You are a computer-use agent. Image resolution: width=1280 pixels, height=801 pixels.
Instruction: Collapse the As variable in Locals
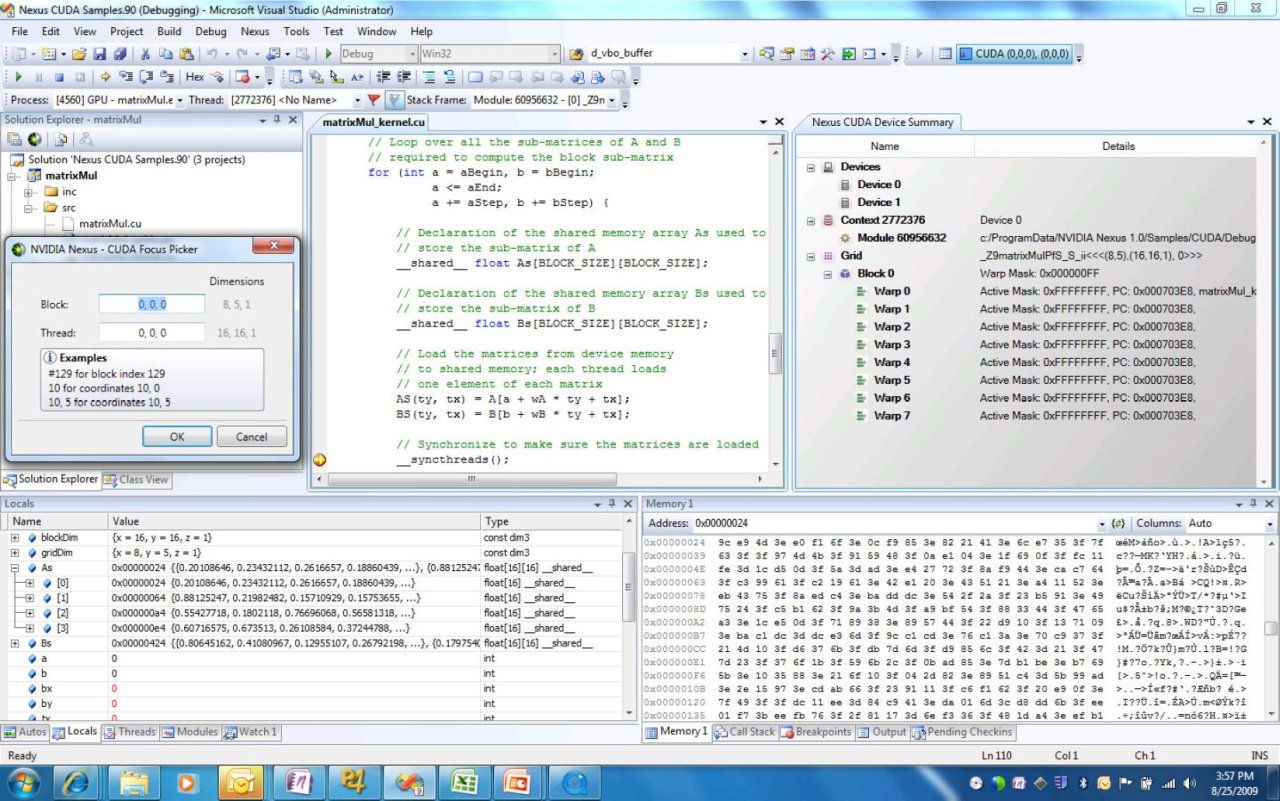coord(15,568)
